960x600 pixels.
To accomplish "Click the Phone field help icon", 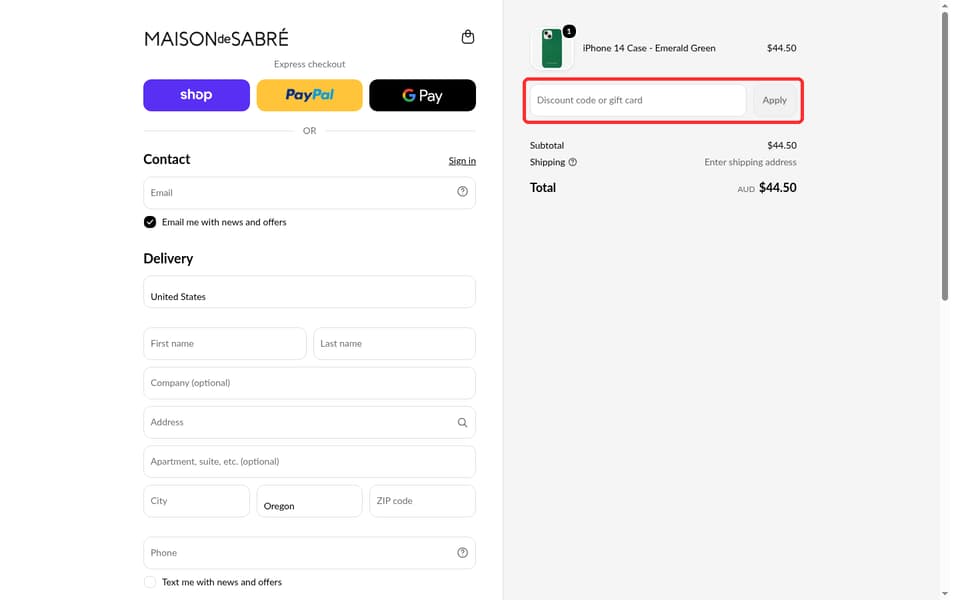I will click(x=462, y=553).
